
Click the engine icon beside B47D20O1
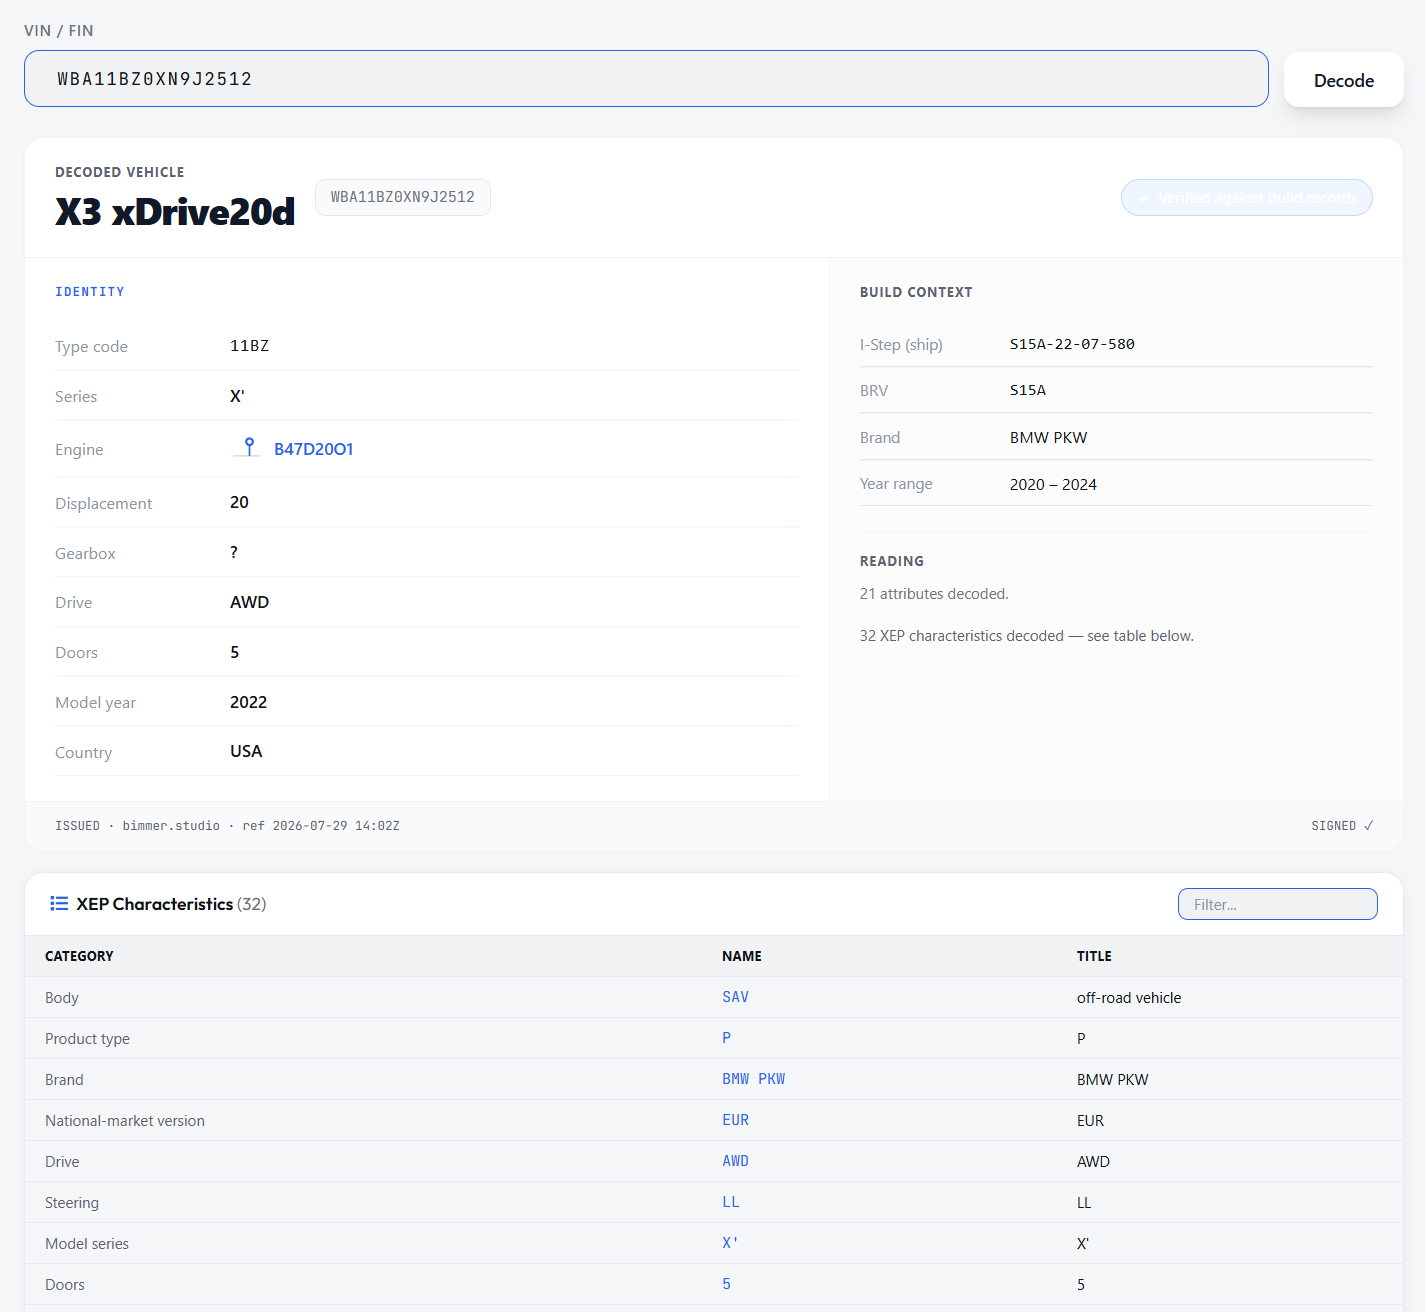tap(248, 447)
